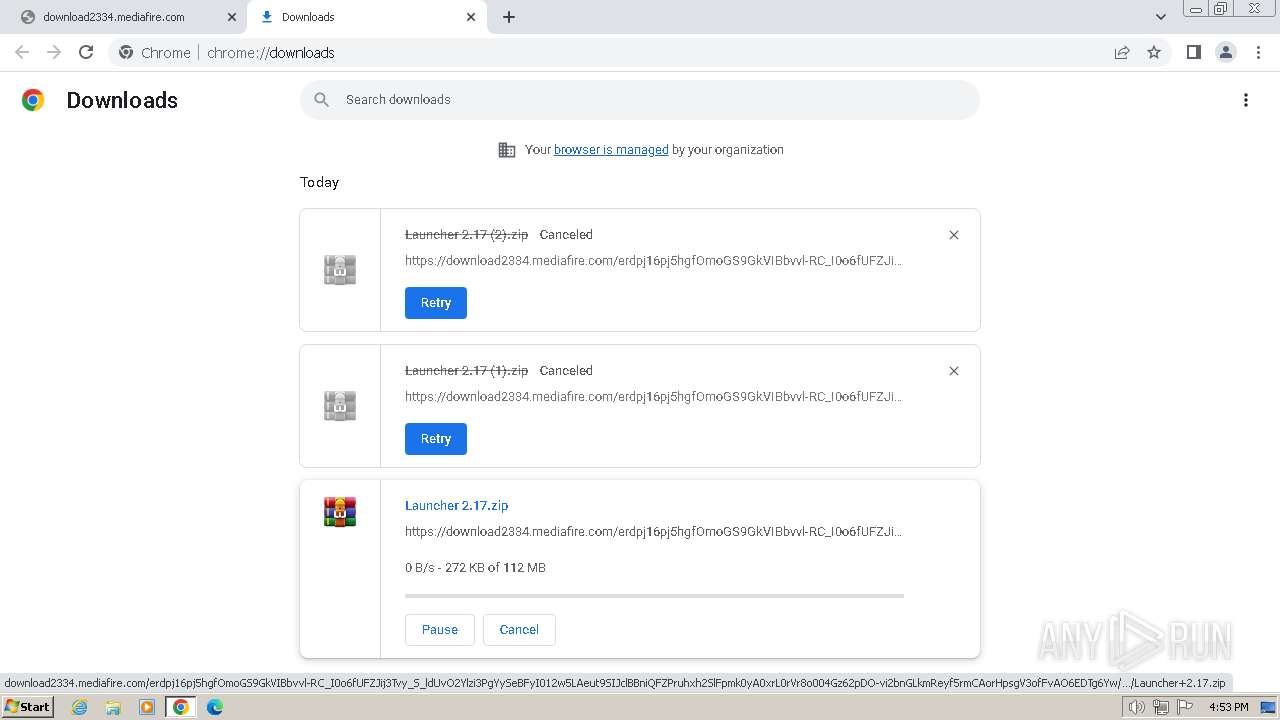Share this page icon in address bar

coord(1122,52)
